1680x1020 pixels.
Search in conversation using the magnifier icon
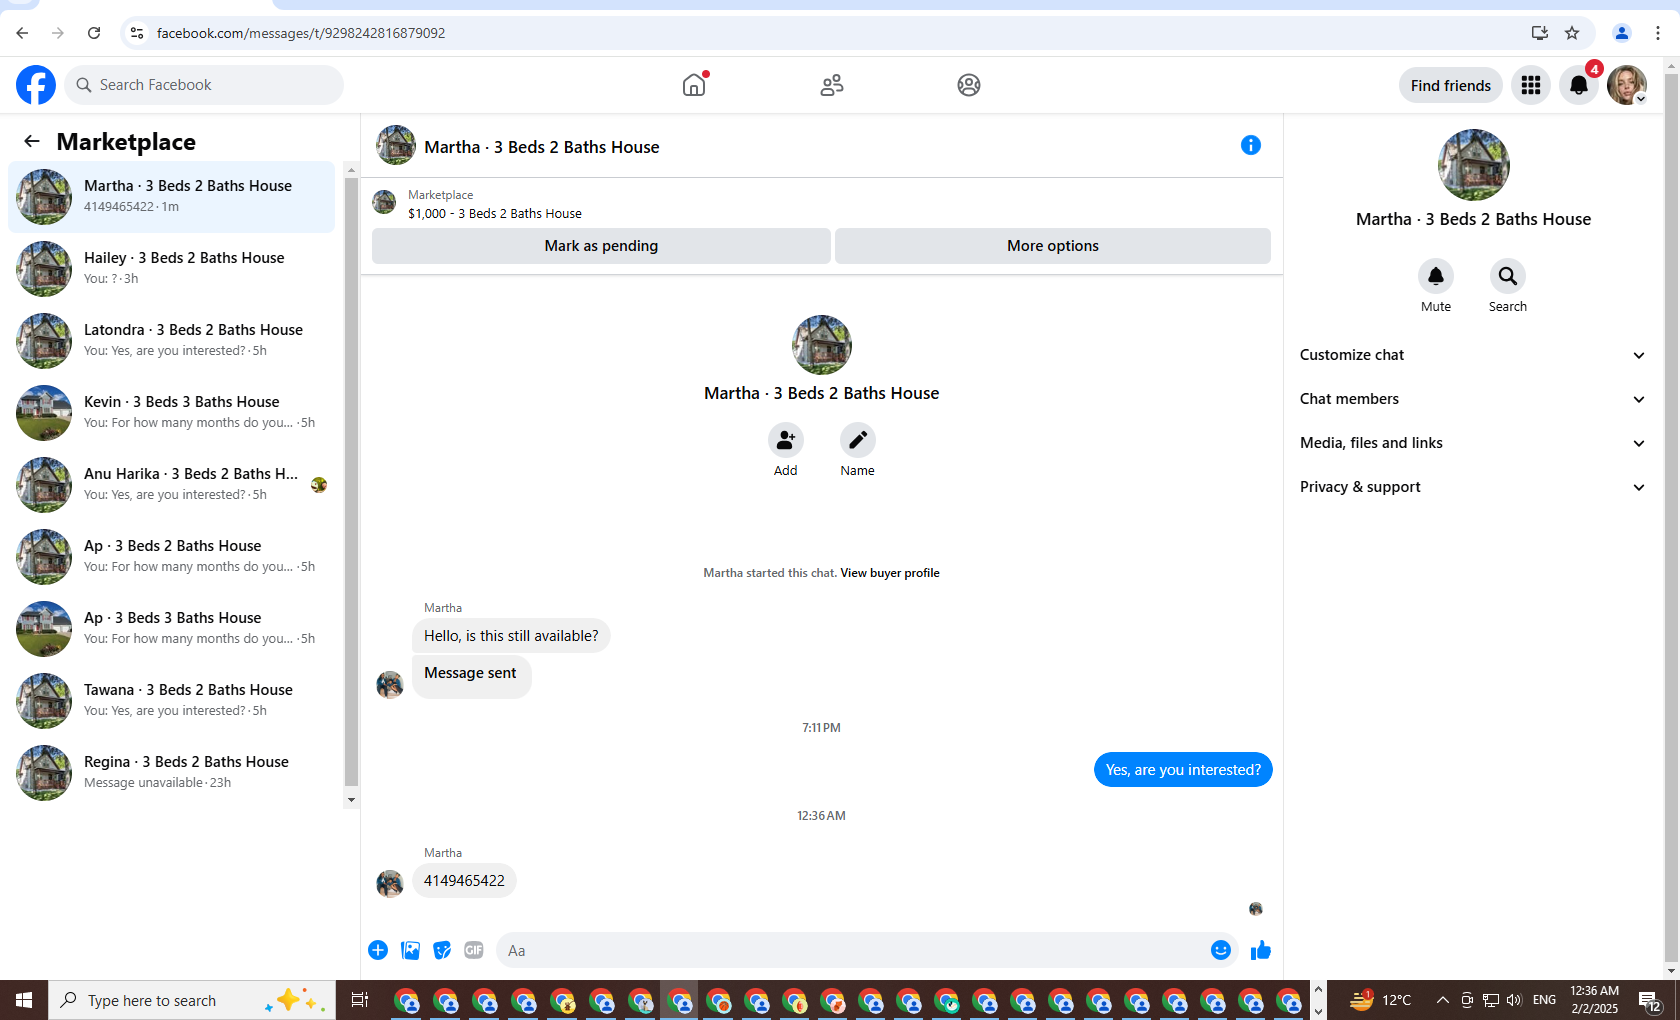pos(1508,276)
